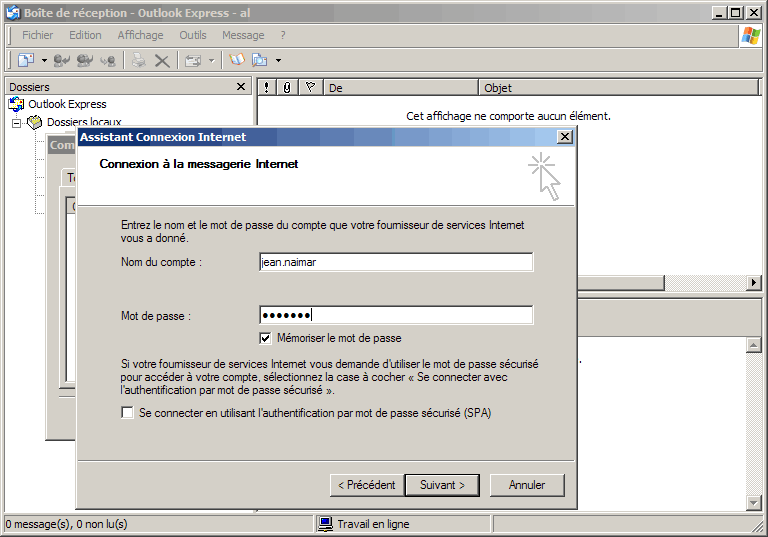Click the Nom du compte input field
Screen dimensions: 768x537
click(x=395, y=262)
